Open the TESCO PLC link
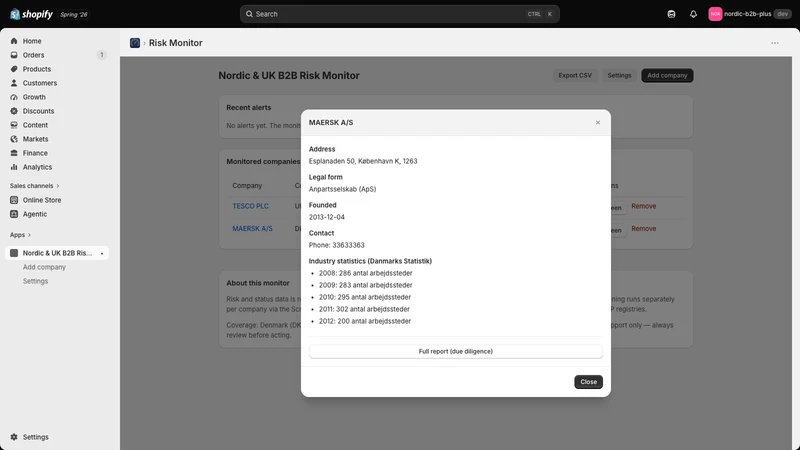The image size is (800, 450). (x=251, y=206)
